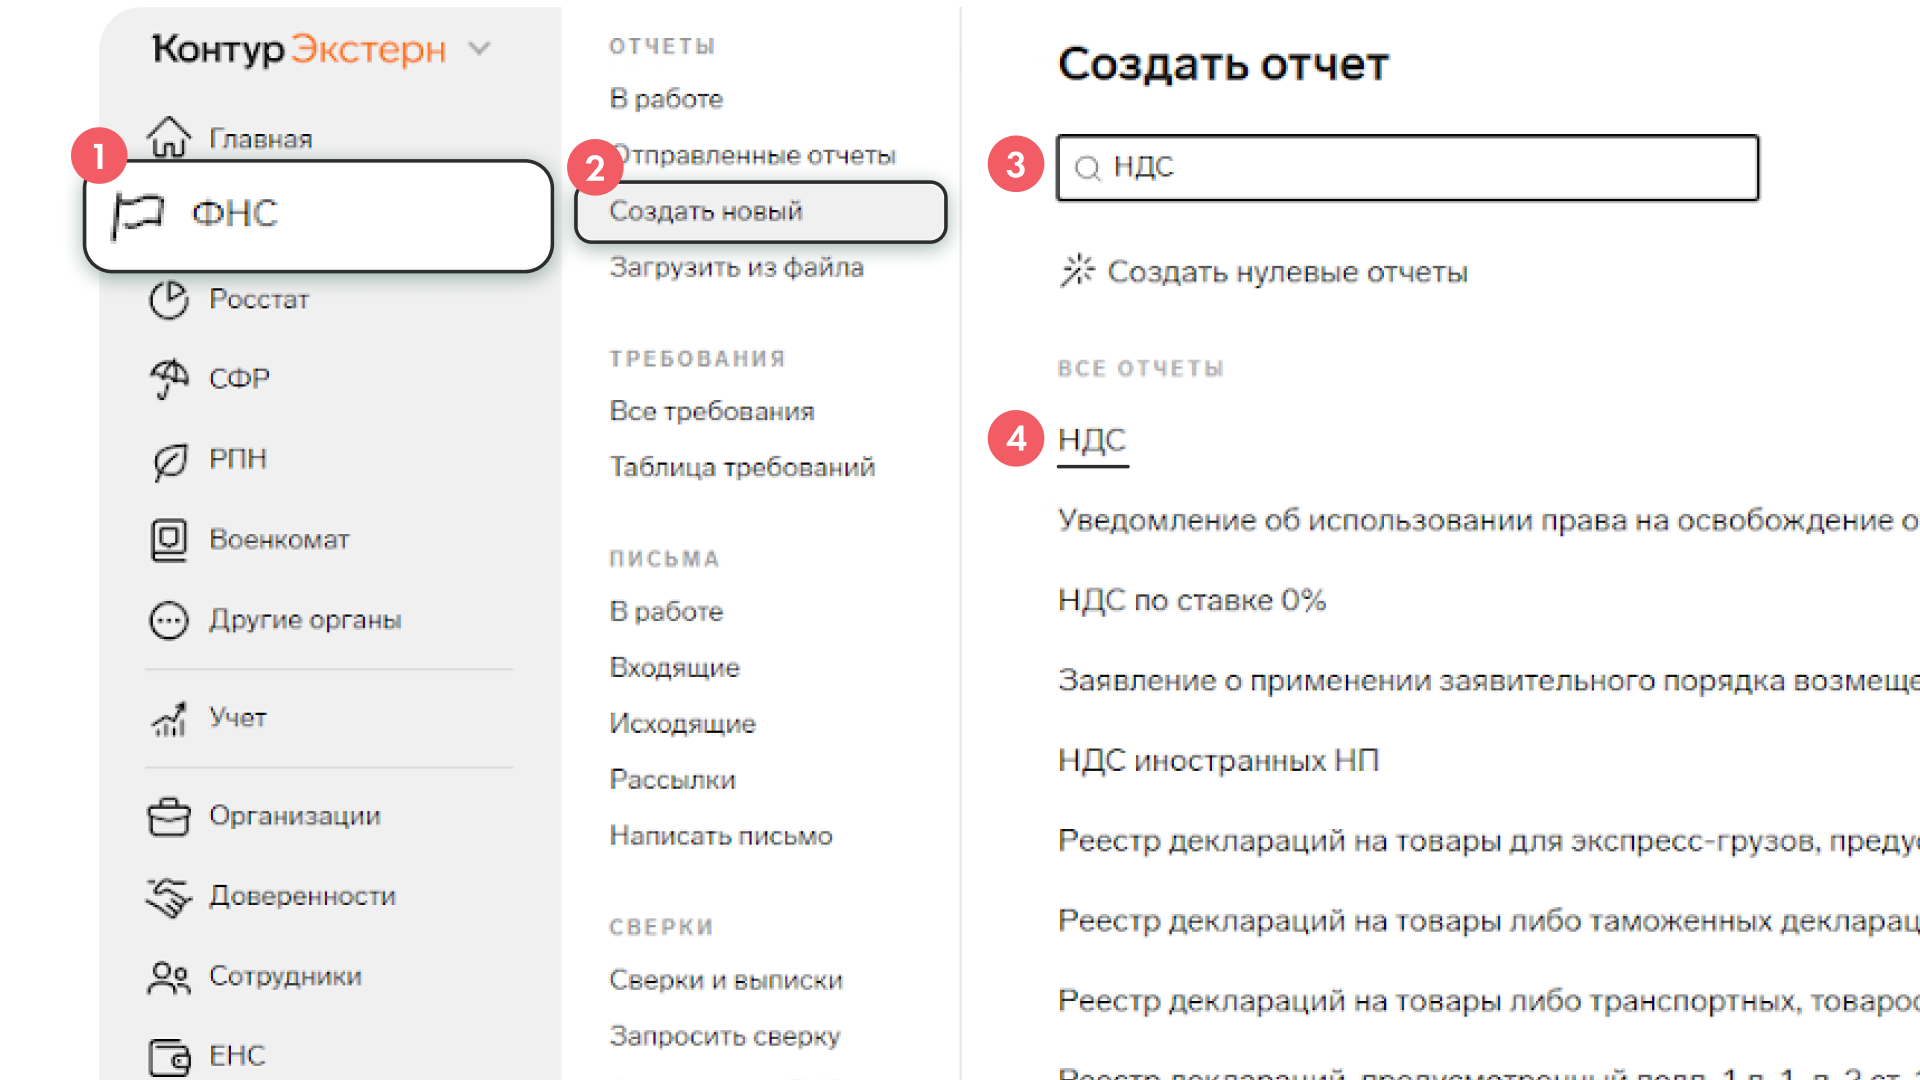Screen dimensions: 1920x1080
Task: Open Входящие letters
Action: pyautogui.click(x=674, y=668)
